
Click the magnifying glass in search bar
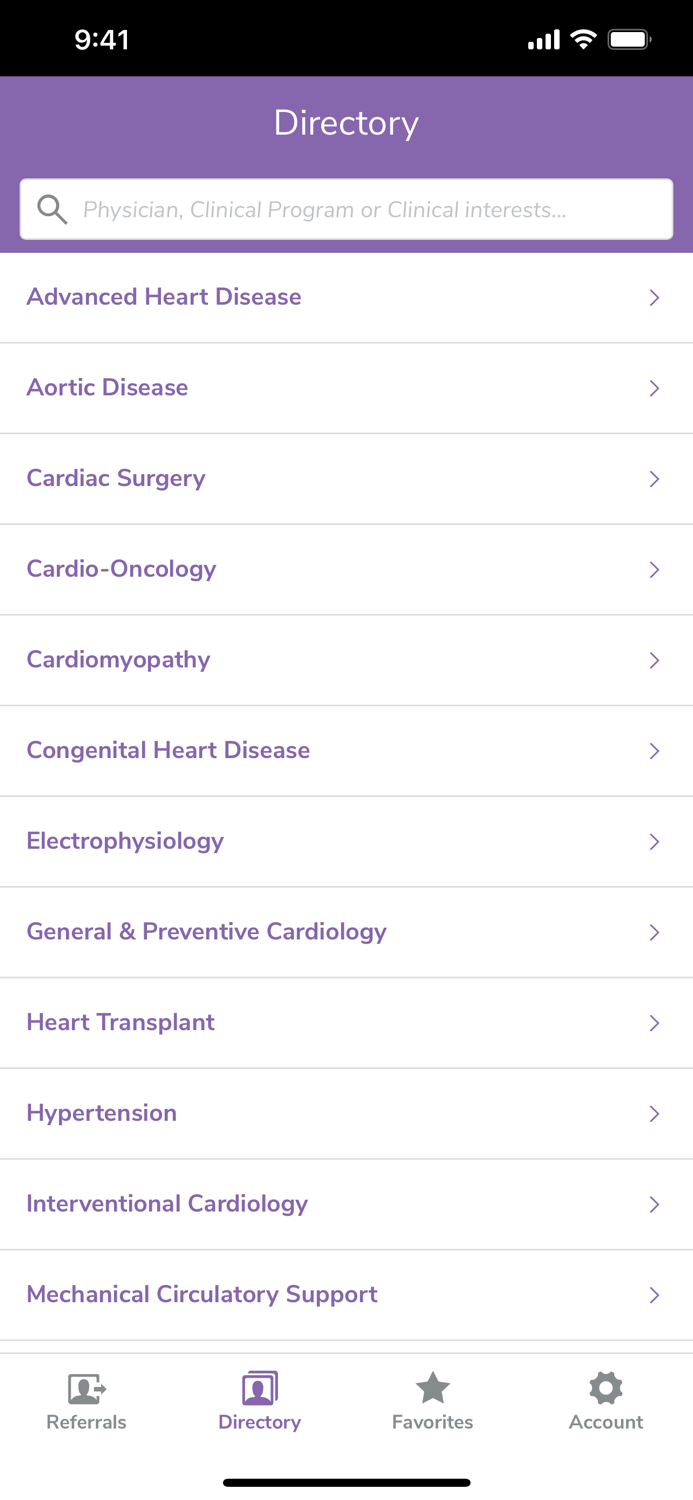pyautogui.click(x=52, y=210)
